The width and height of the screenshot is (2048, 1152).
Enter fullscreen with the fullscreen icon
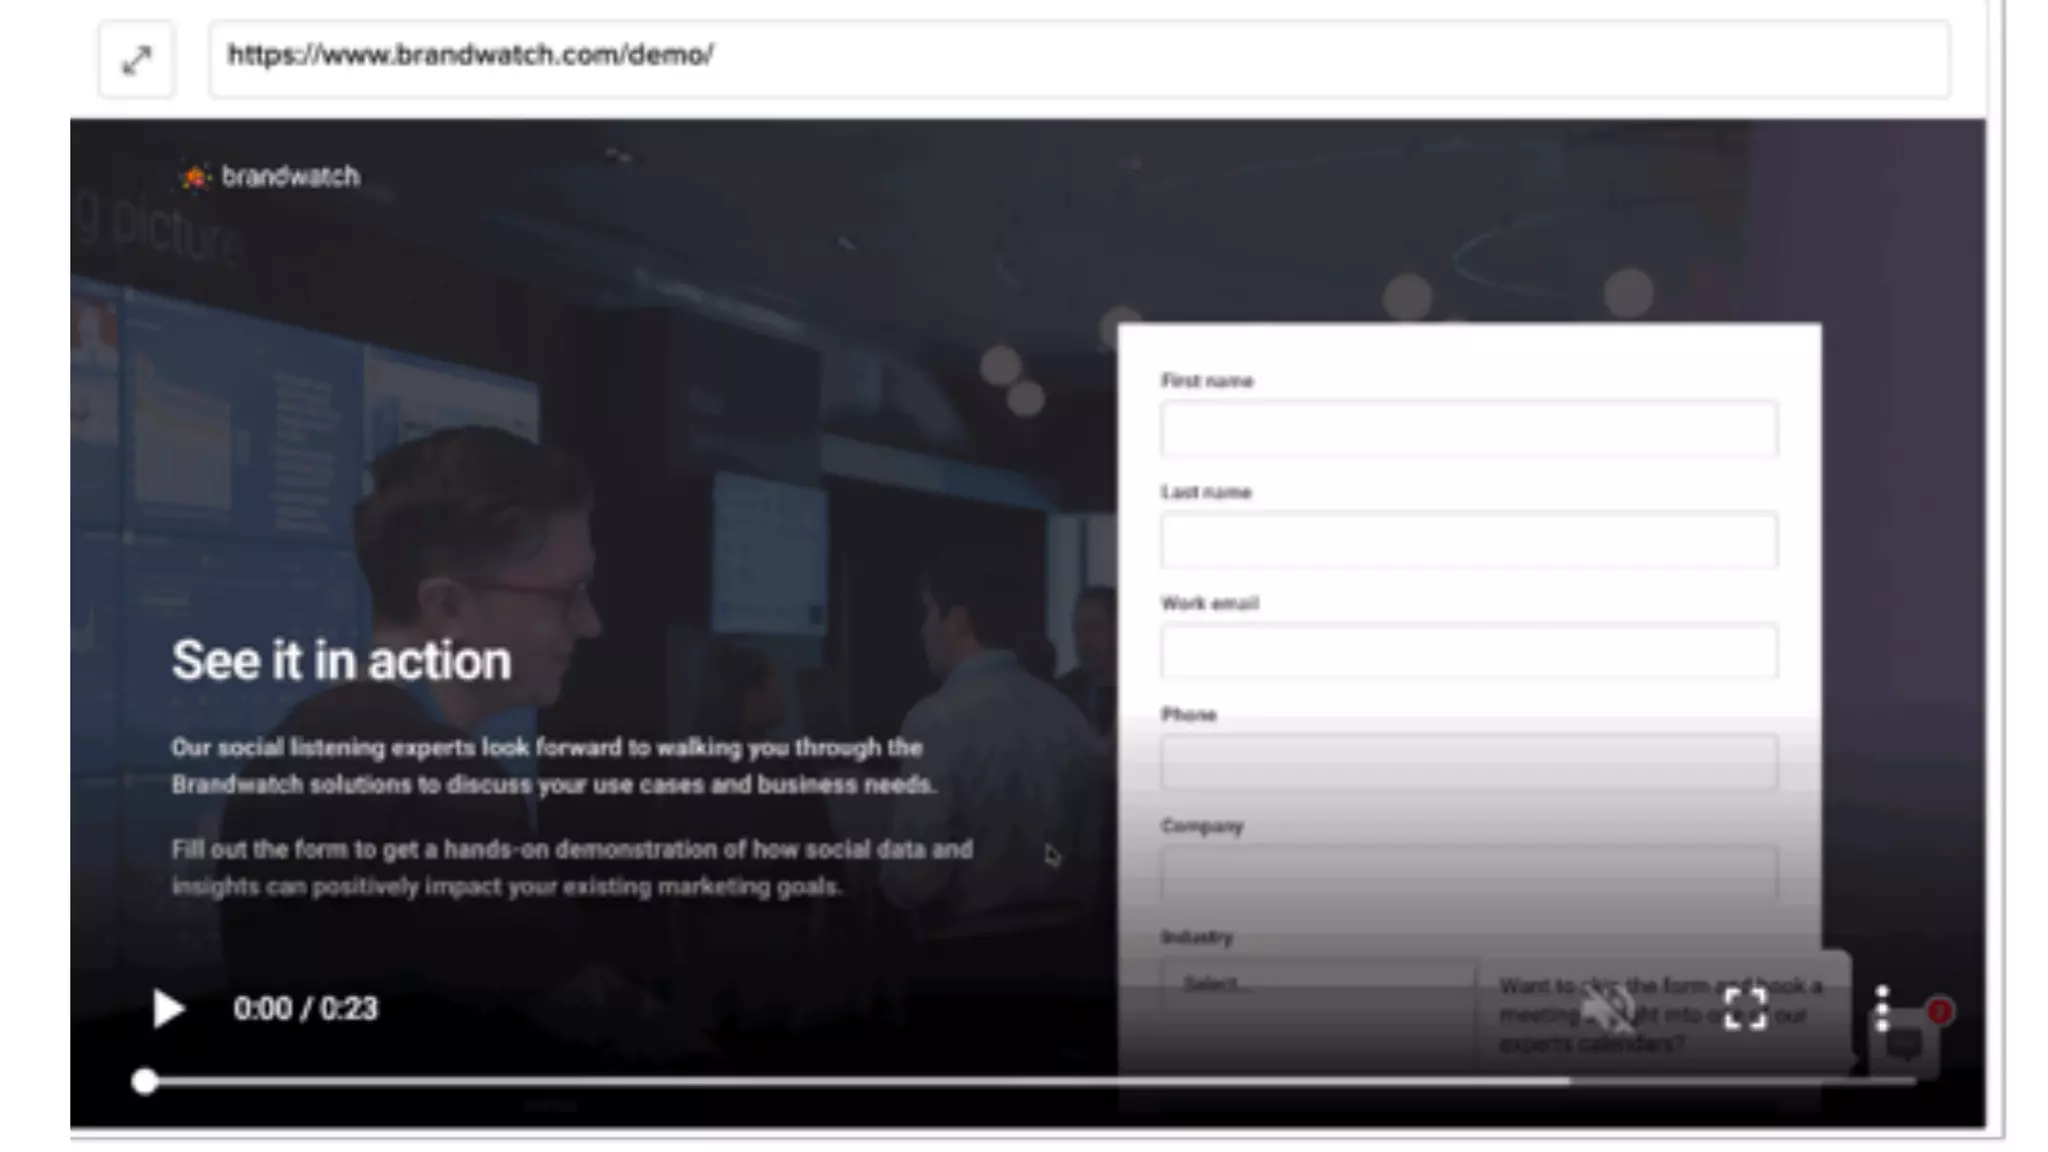coord(1745,1008)
